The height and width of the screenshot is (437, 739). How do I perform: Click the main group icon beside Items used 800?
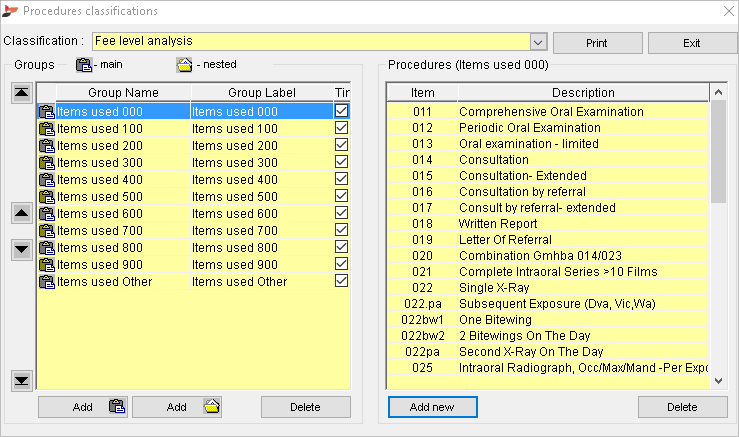pos(47,247)
